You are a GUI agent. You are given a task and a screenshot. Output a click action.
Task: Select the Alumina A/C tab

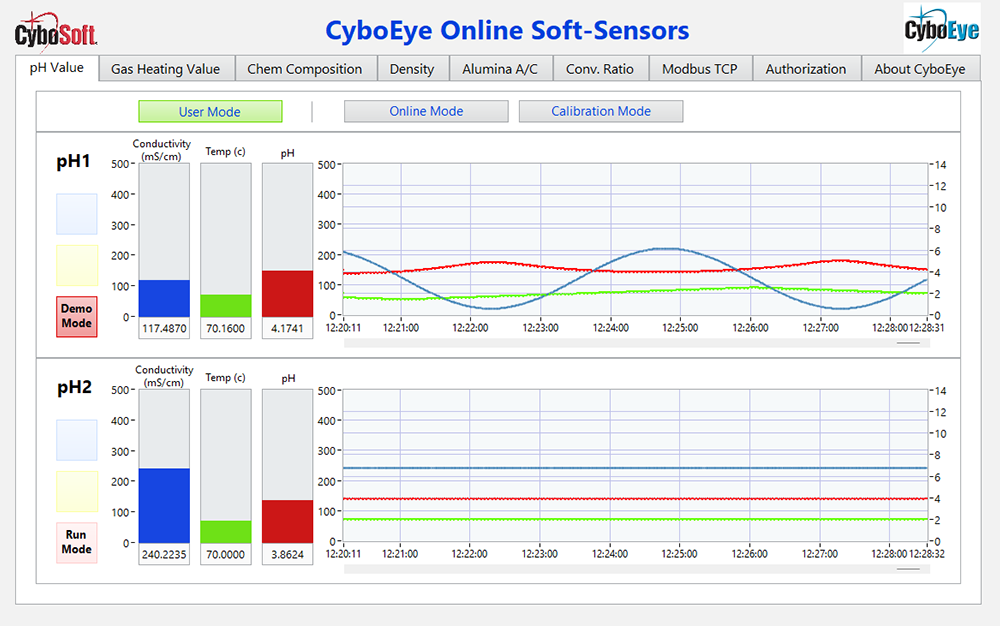point(500,69)
